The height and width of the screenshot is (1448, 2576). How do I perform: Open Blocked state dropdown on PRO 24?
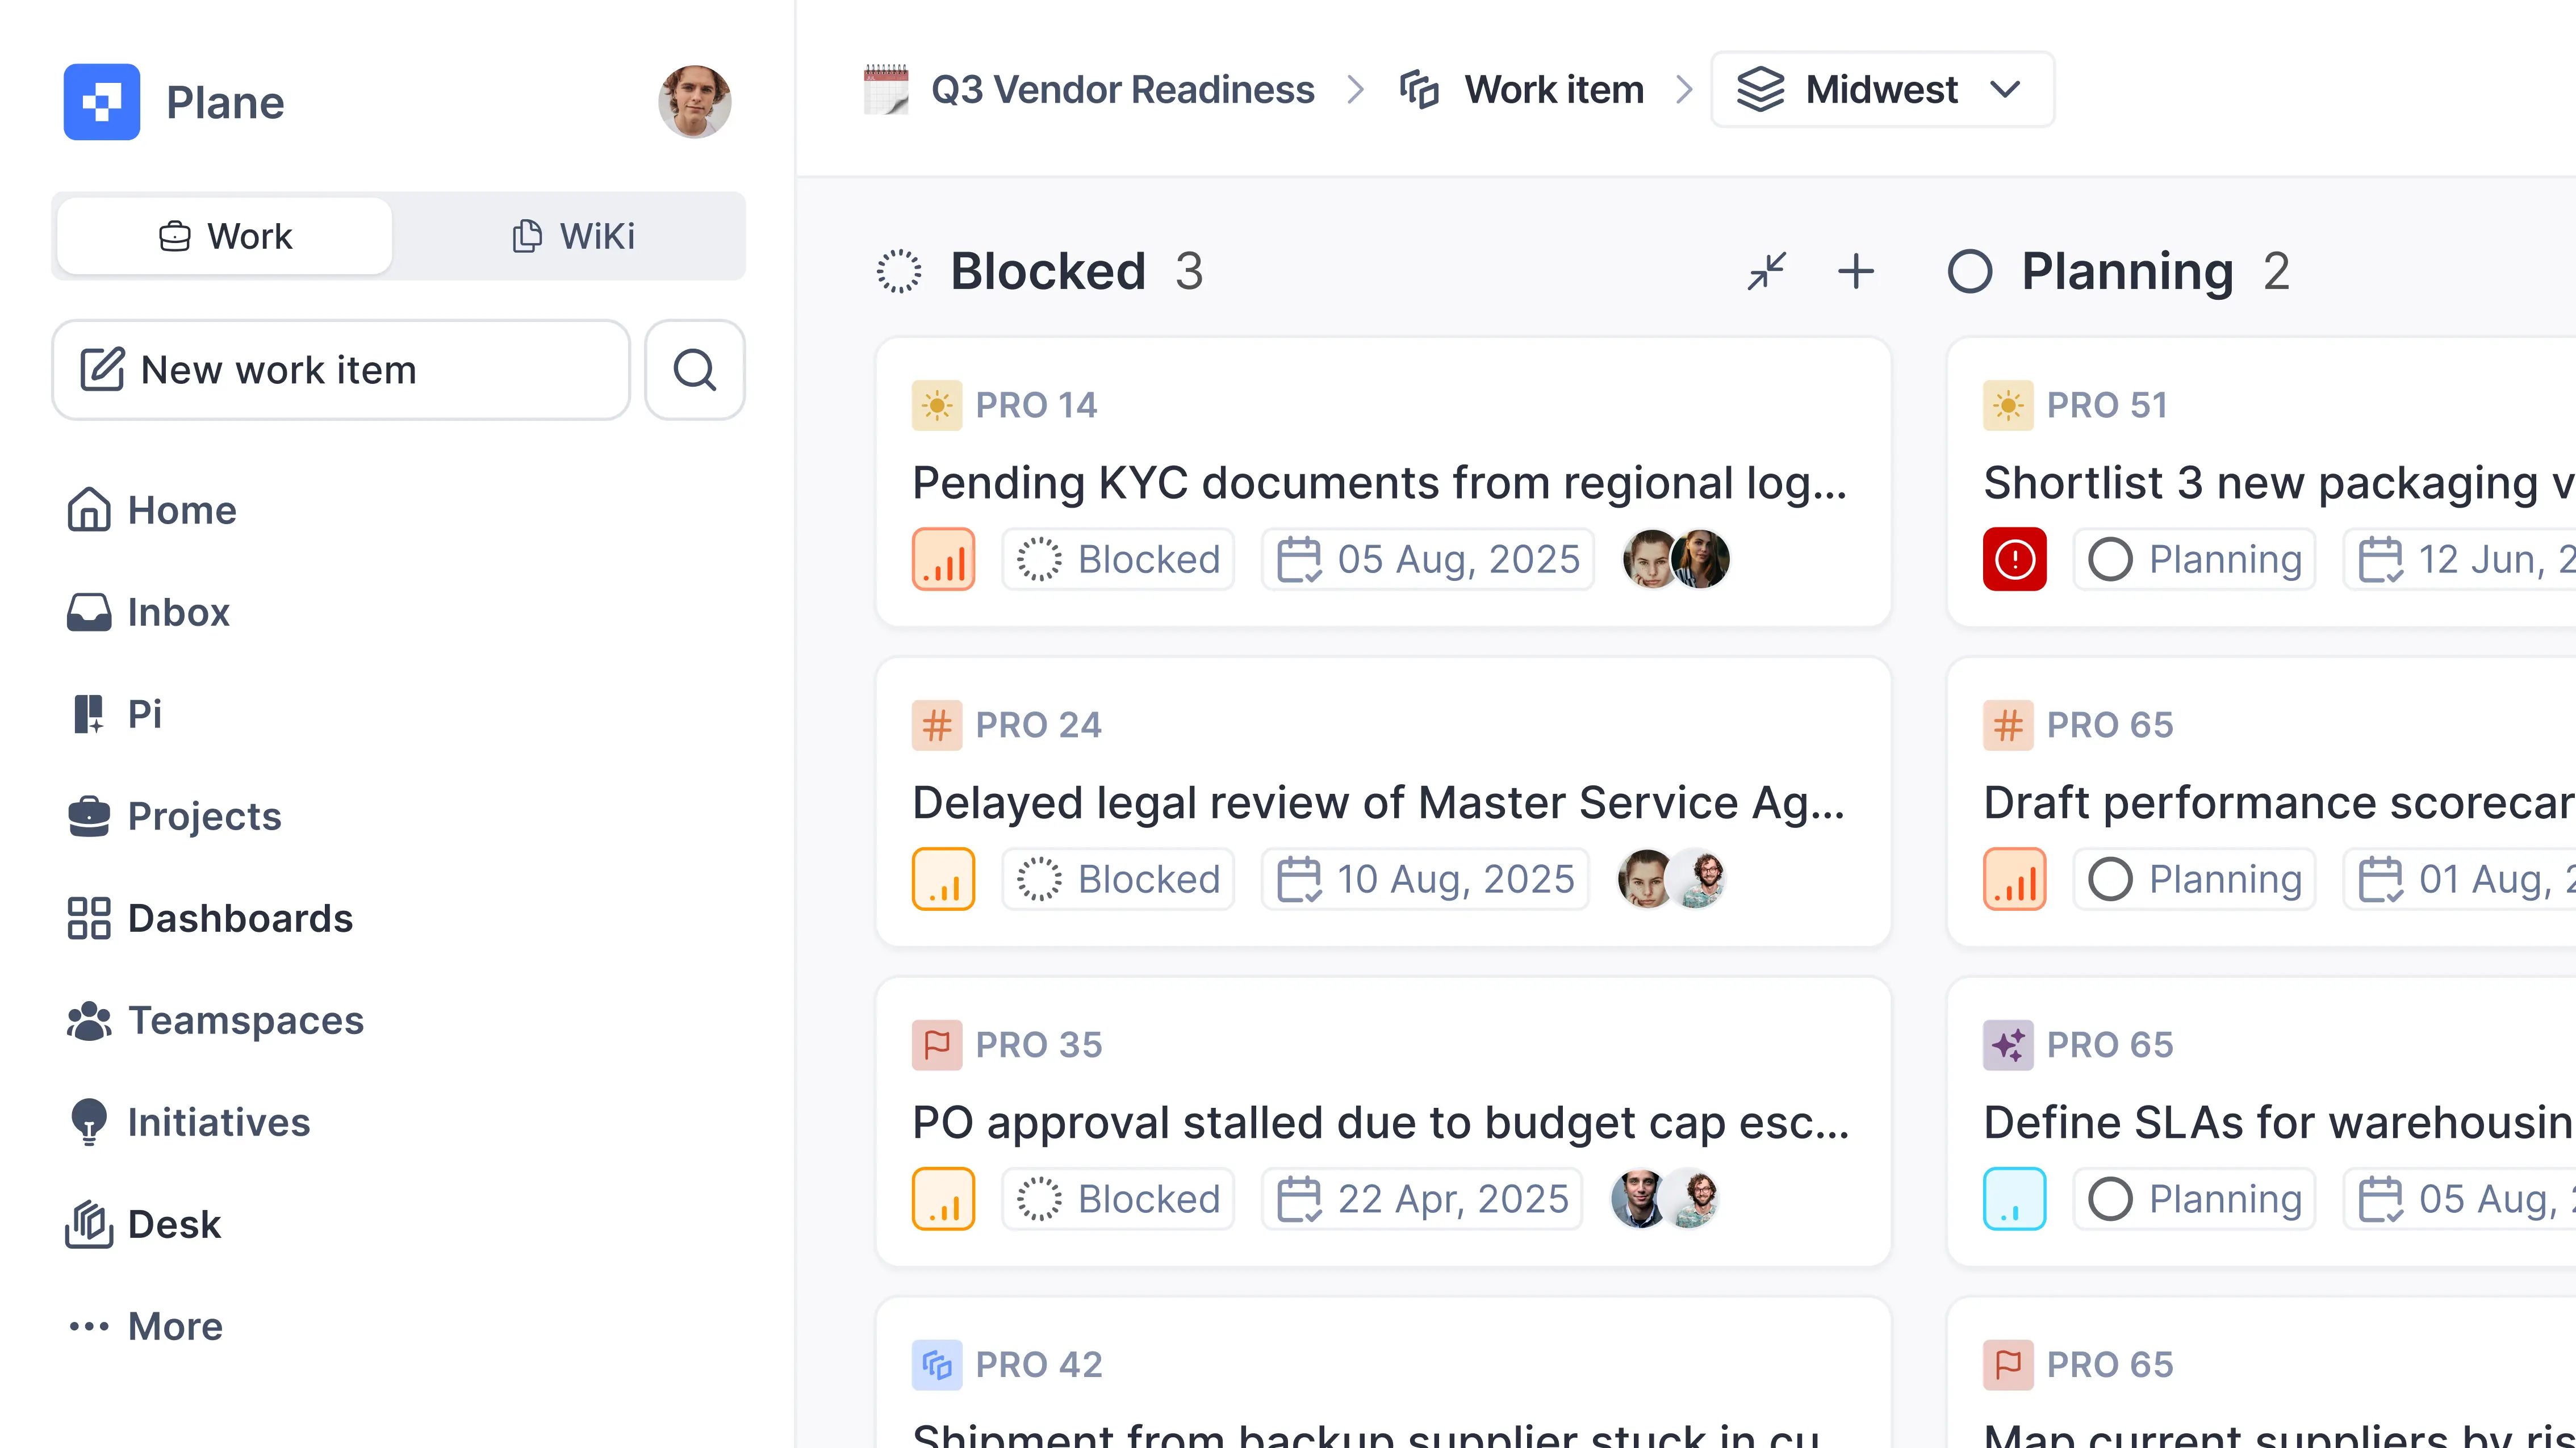coord(1118,879)
